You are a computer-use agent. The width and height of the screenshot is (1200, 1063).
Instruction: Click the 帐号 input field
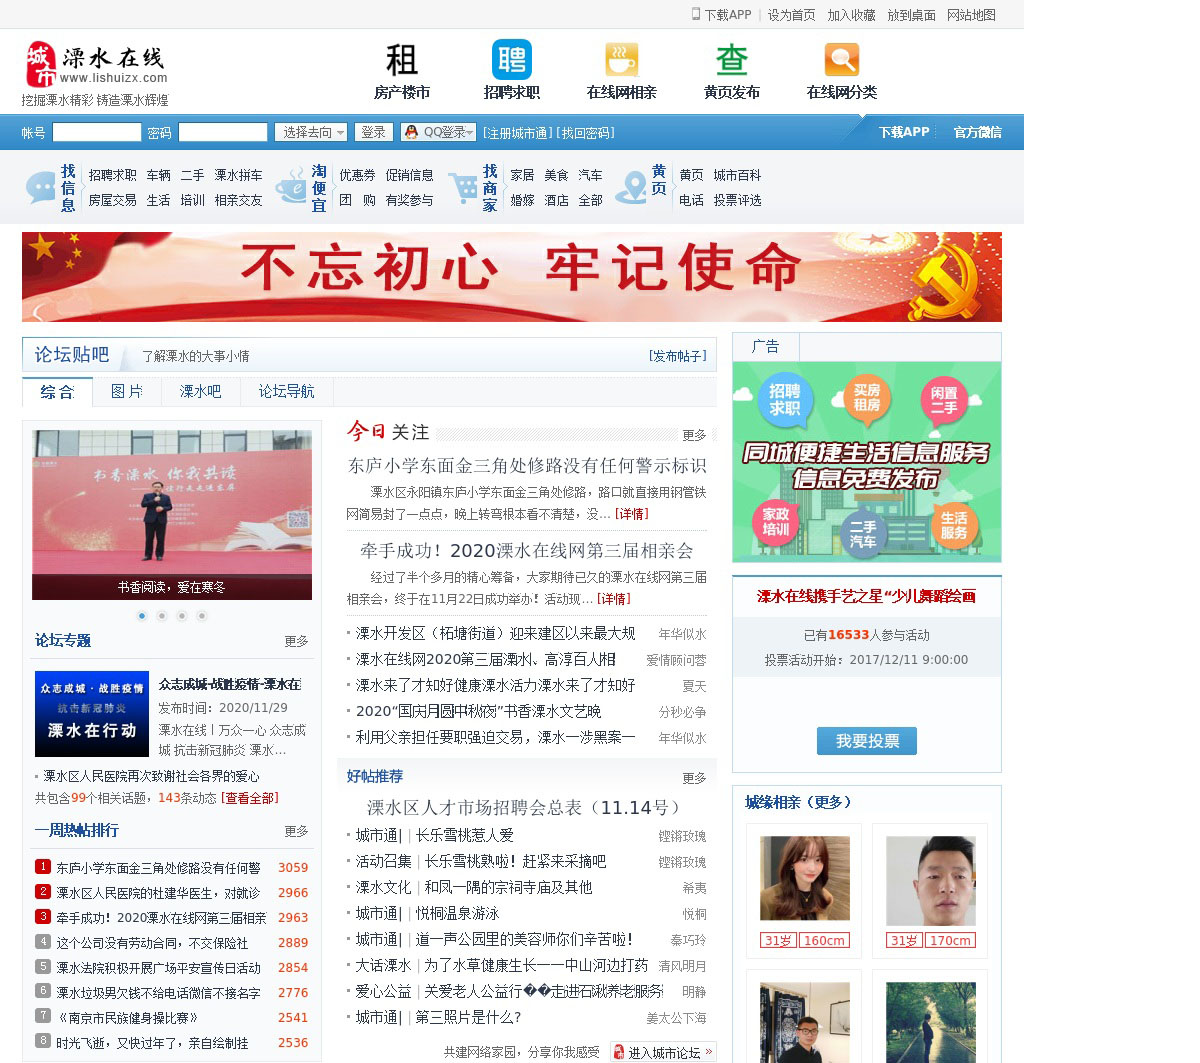click(x=97, y=132)
